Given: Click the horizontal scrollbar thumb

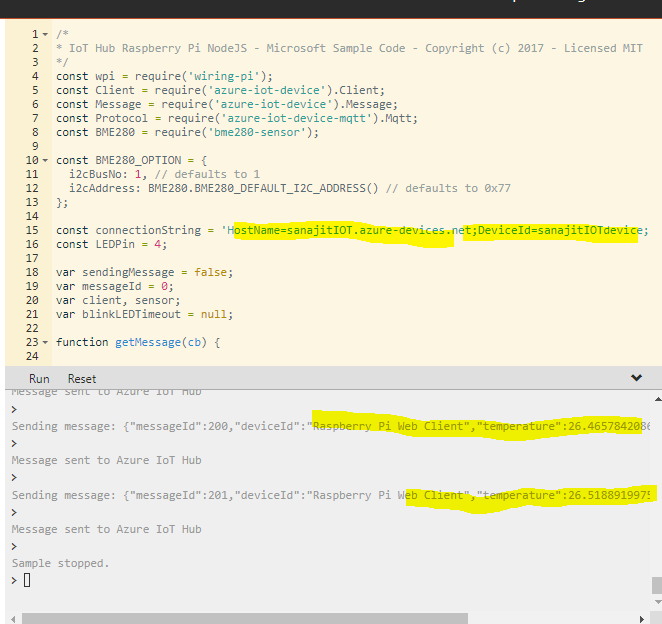Looking at the screenshot, I should tap(245, 619).
